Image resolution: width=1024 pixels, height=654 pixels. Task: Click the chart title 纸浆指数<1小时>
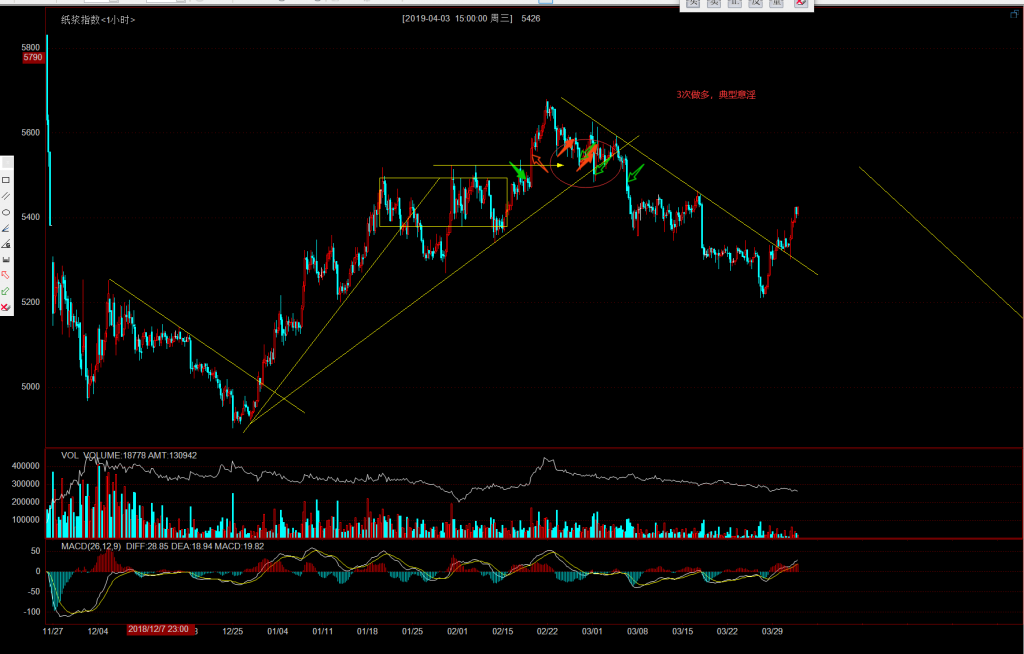[97, 19]
